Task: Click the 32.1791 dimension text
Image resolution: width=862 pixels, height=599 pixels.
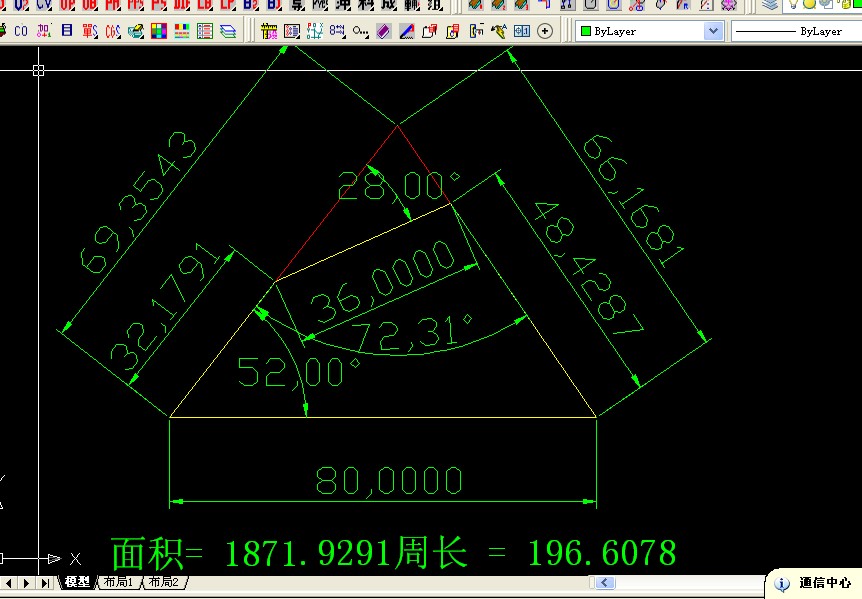Action: pos(164,307)
